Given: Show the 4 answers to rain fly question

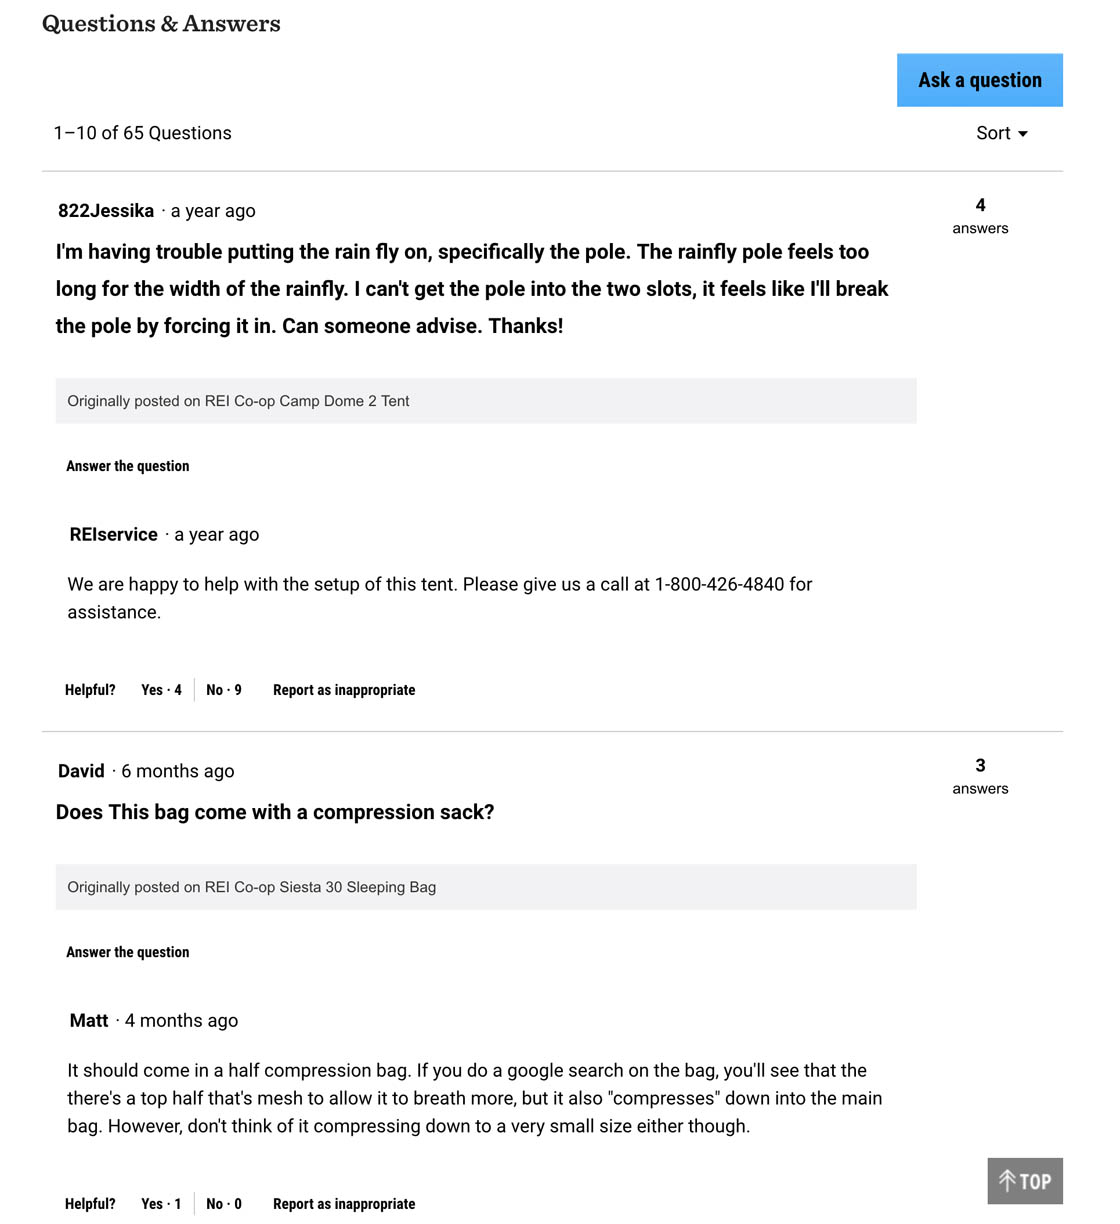Looking at the screenshot, I should [x=980, y=215].
